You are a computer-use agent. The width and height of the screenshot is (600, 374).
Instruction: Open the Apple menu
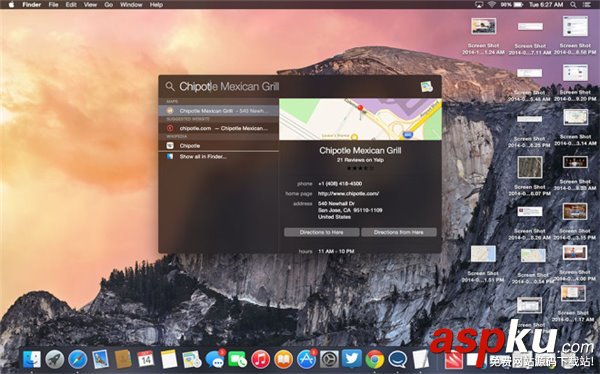11,5
